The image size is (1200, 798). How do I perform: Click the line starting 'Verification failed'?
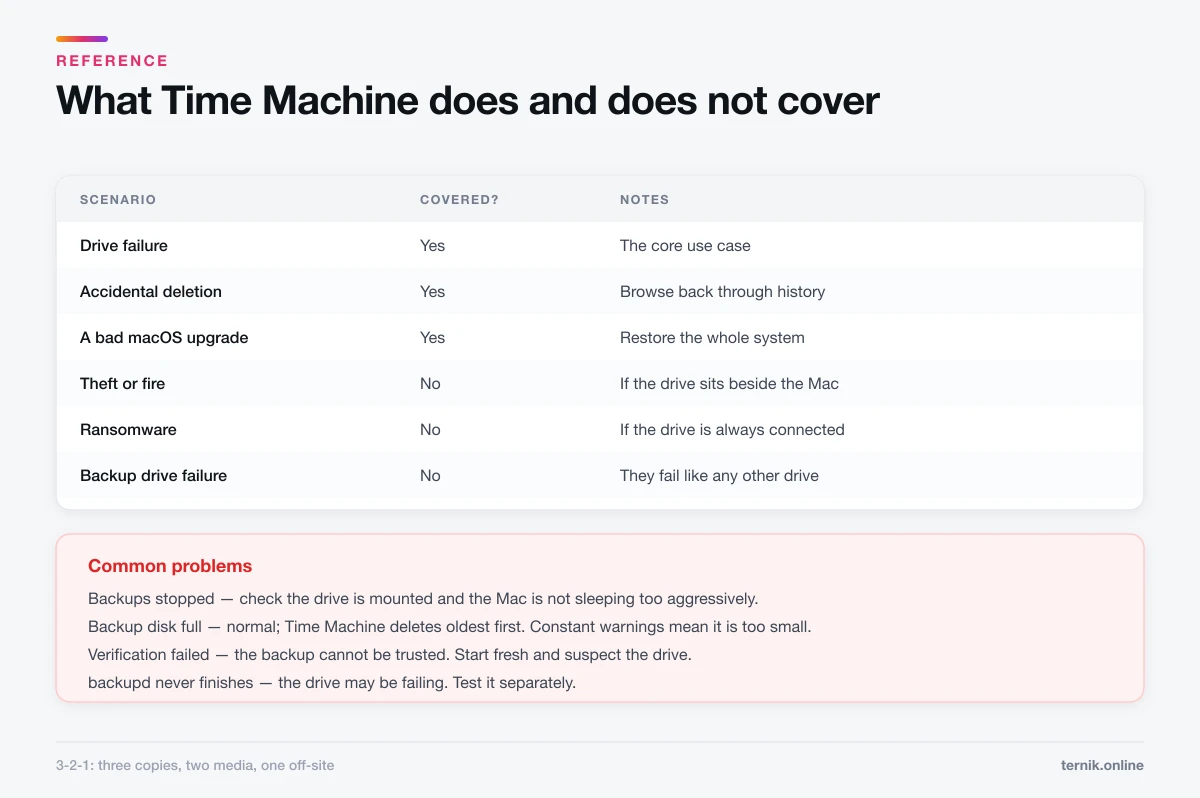[390, 655]
